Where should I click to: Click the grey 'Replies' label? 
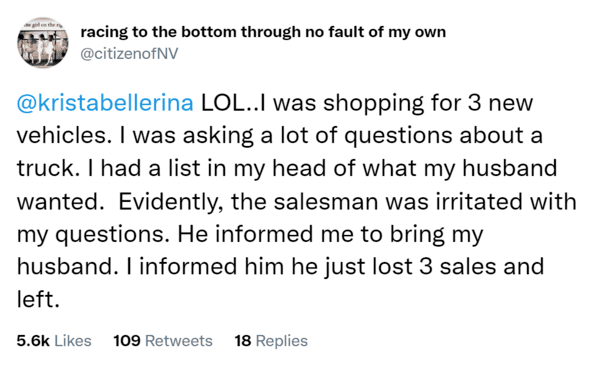[282, 341]
